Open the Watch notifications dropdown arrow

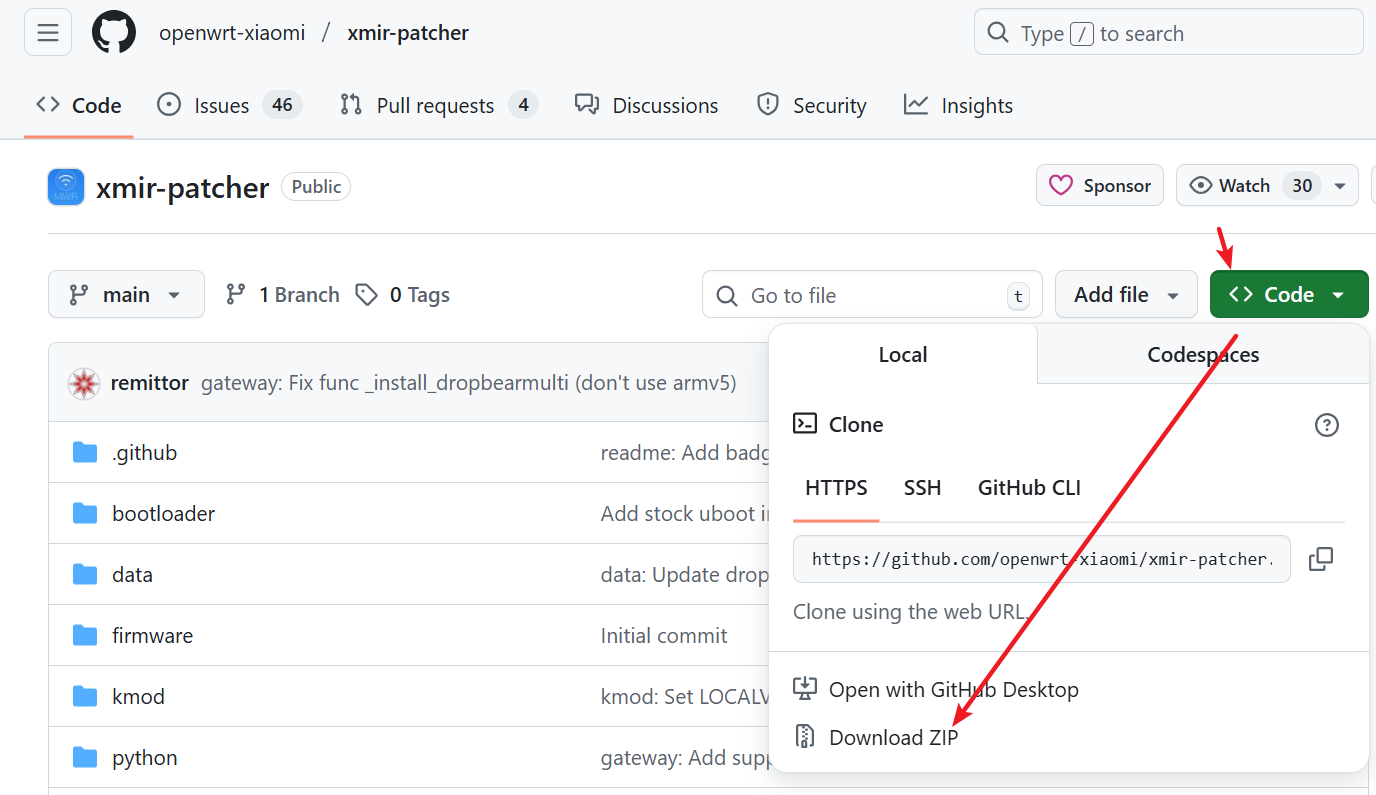click(x=1340, y=186)
